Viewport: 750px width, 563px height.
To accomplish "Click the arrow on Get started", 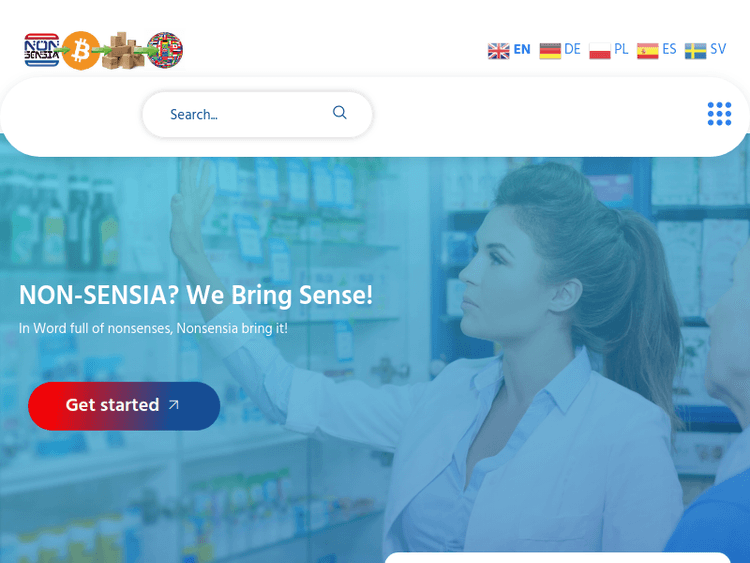I will (174, 405).
